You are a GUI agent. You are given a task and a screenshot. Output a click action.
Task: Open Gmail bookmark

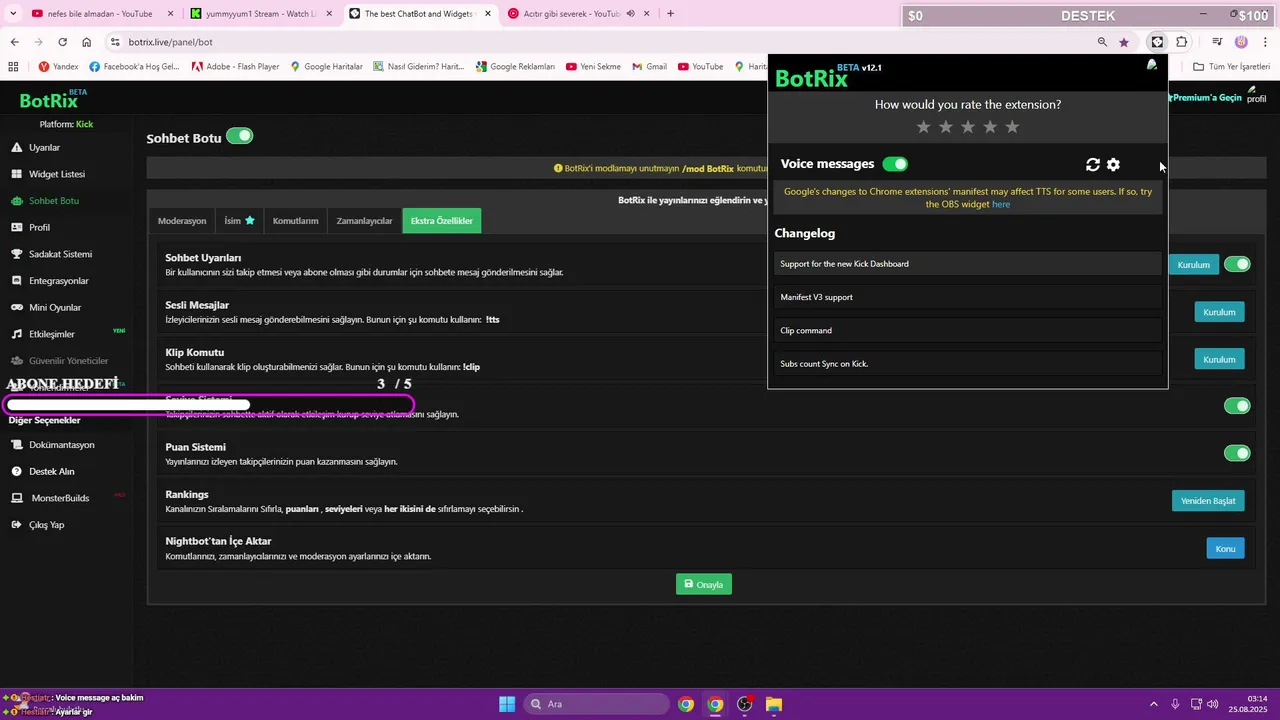click(x=650, y=67)
